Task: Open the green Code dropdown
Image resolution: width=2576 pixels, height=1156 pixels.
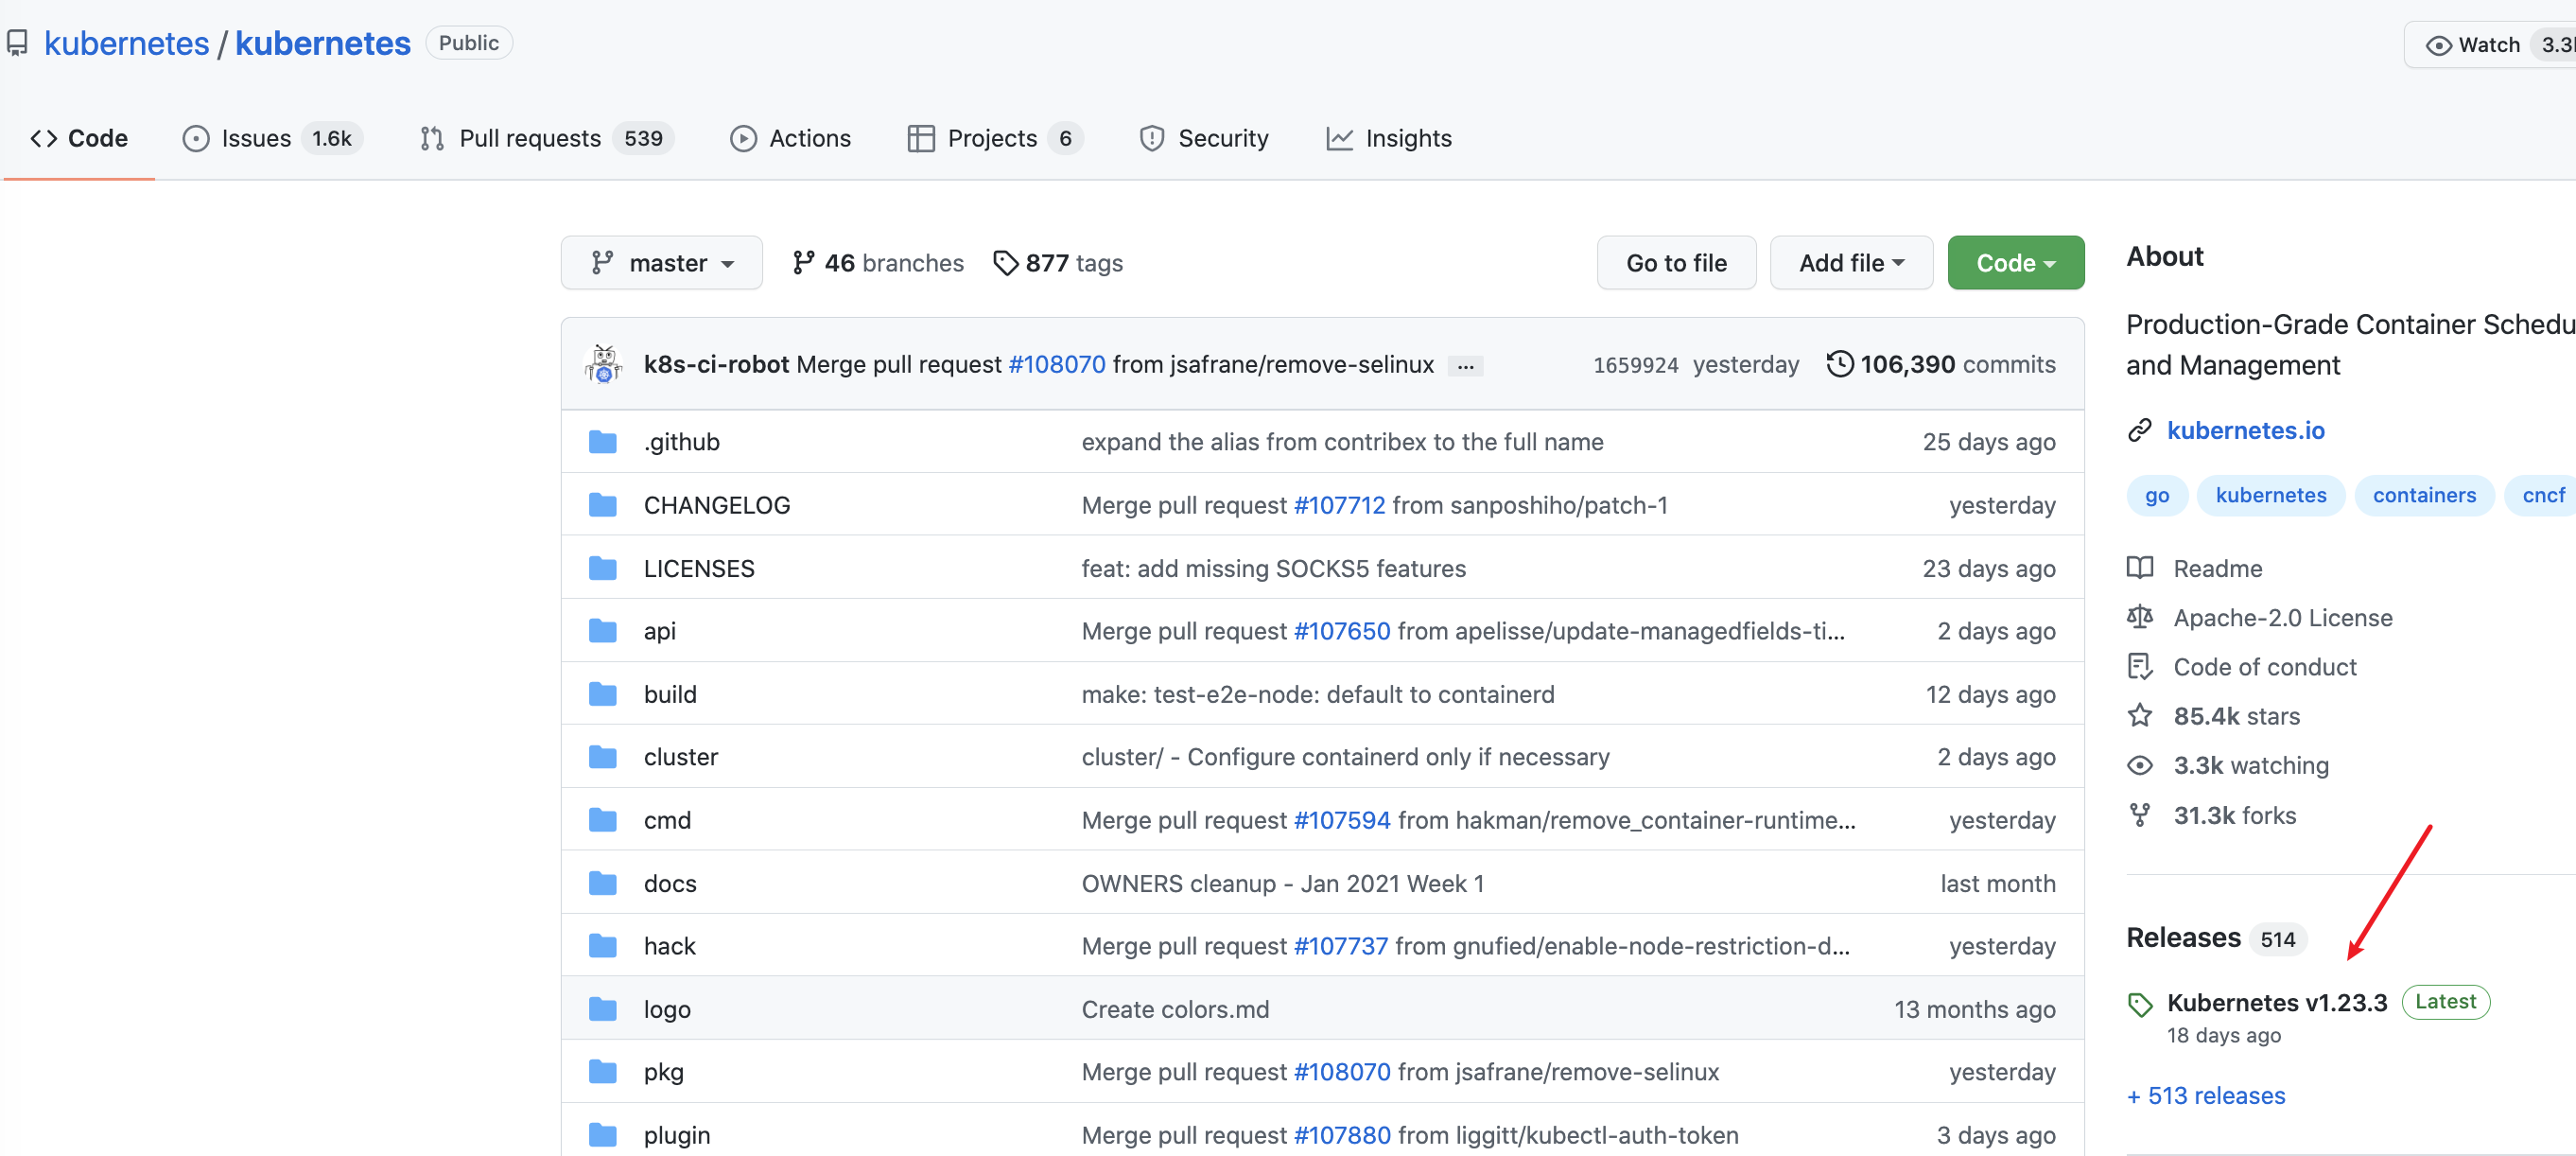Action: click(2014, 263)
